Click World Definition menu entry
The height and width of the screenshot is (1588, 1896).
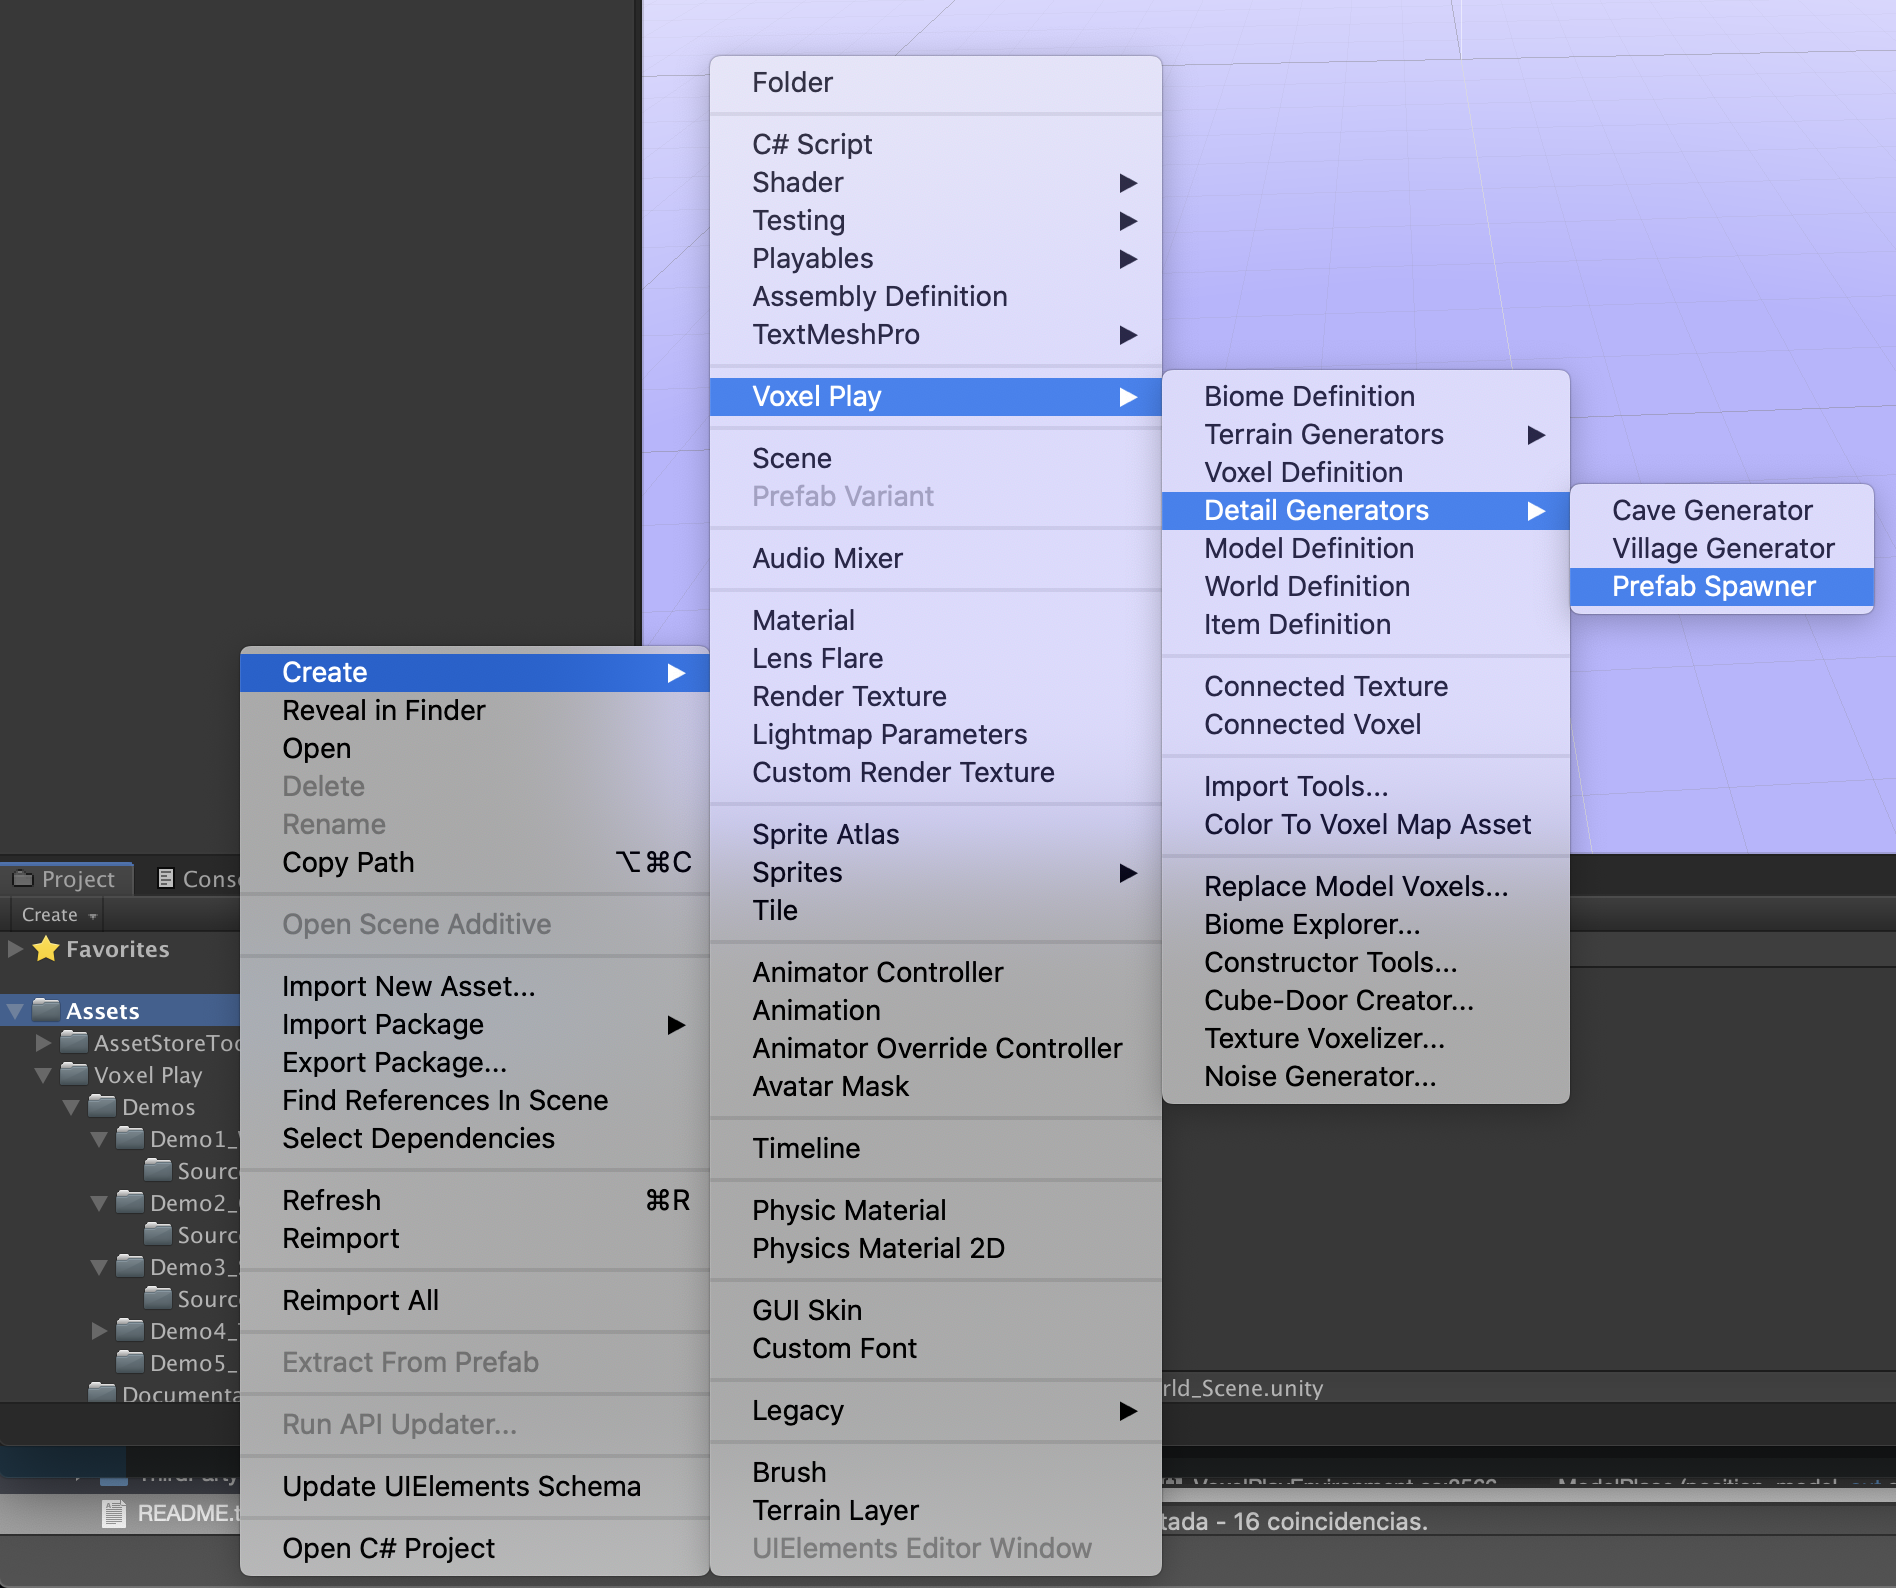tap(1365, 587)
